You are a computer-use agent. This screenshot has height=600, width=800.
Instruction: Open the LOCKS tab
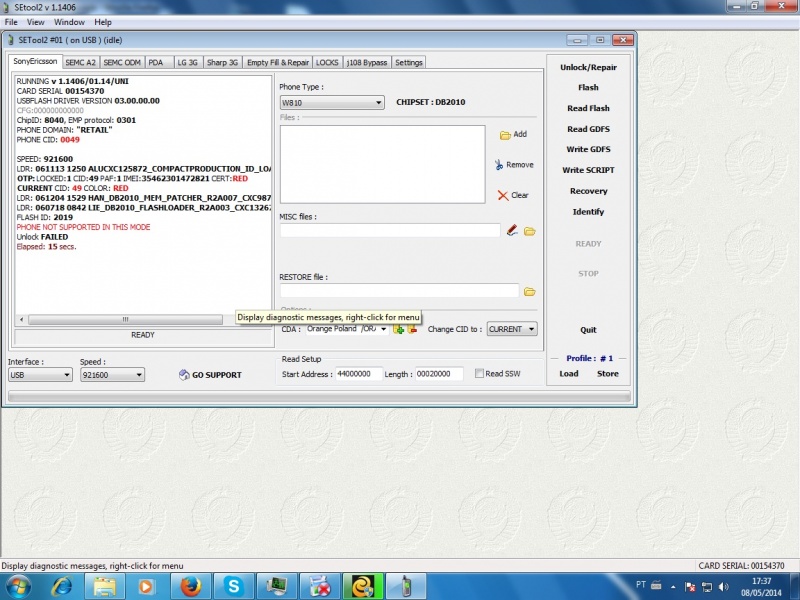click(x=327, y=62)
